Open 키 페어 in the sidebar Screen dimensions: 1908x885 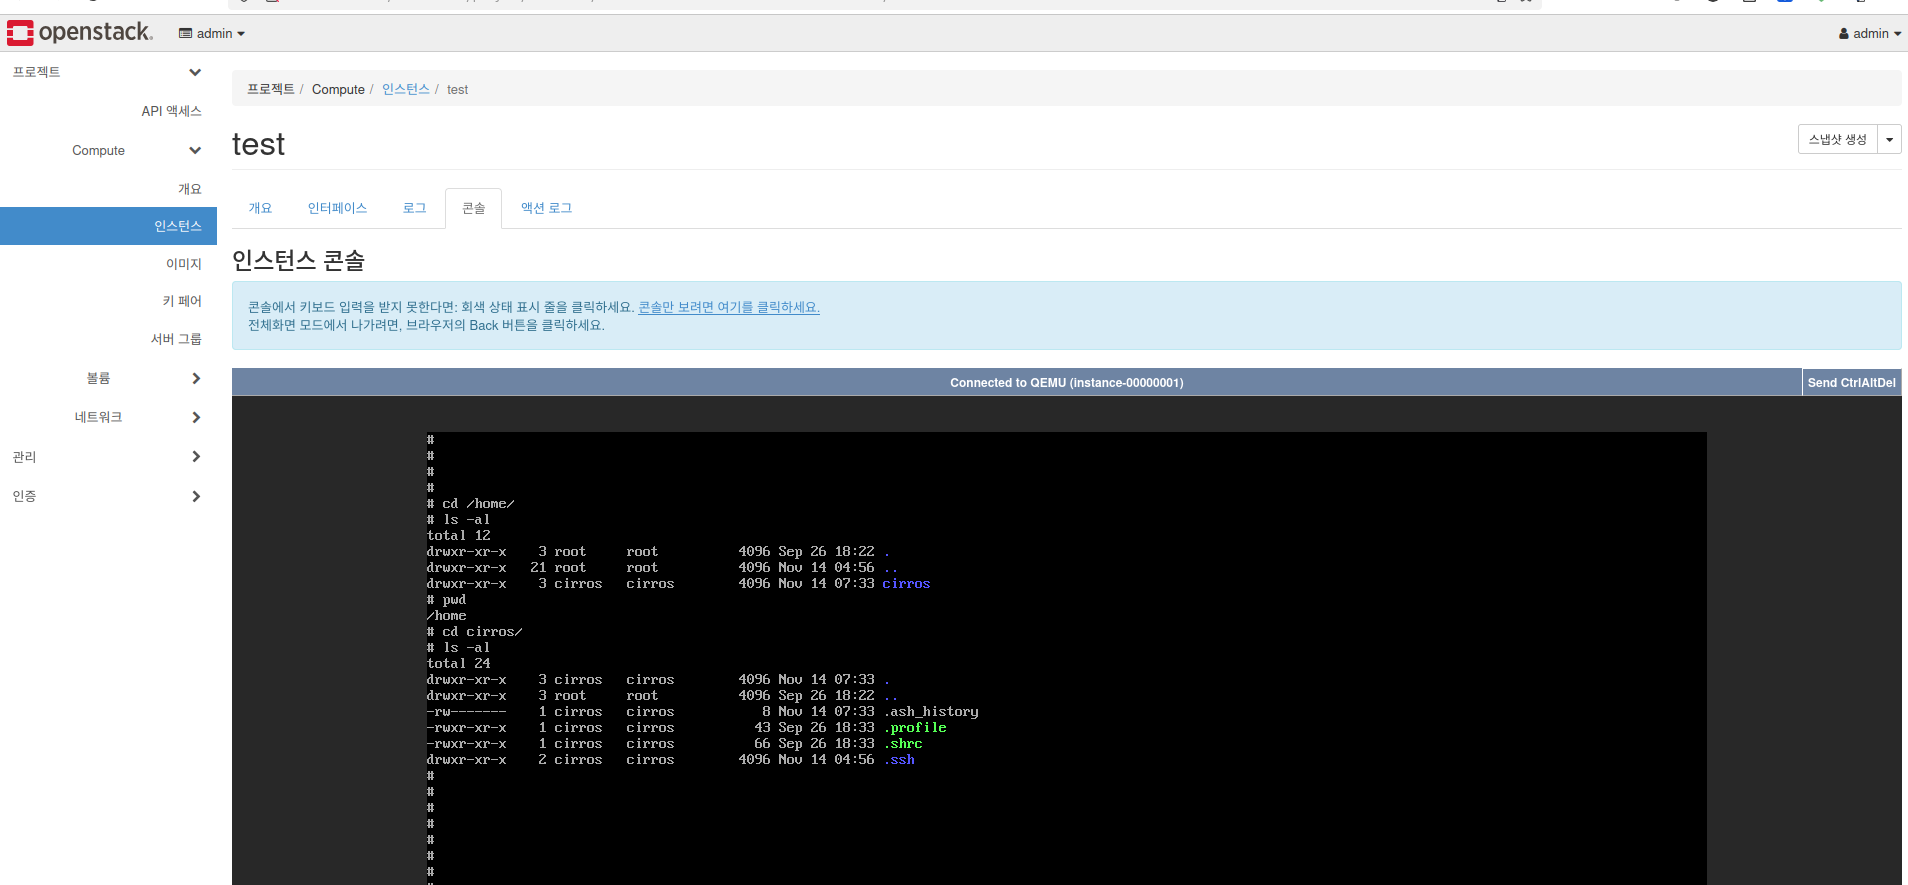click(x=182, y=301)
